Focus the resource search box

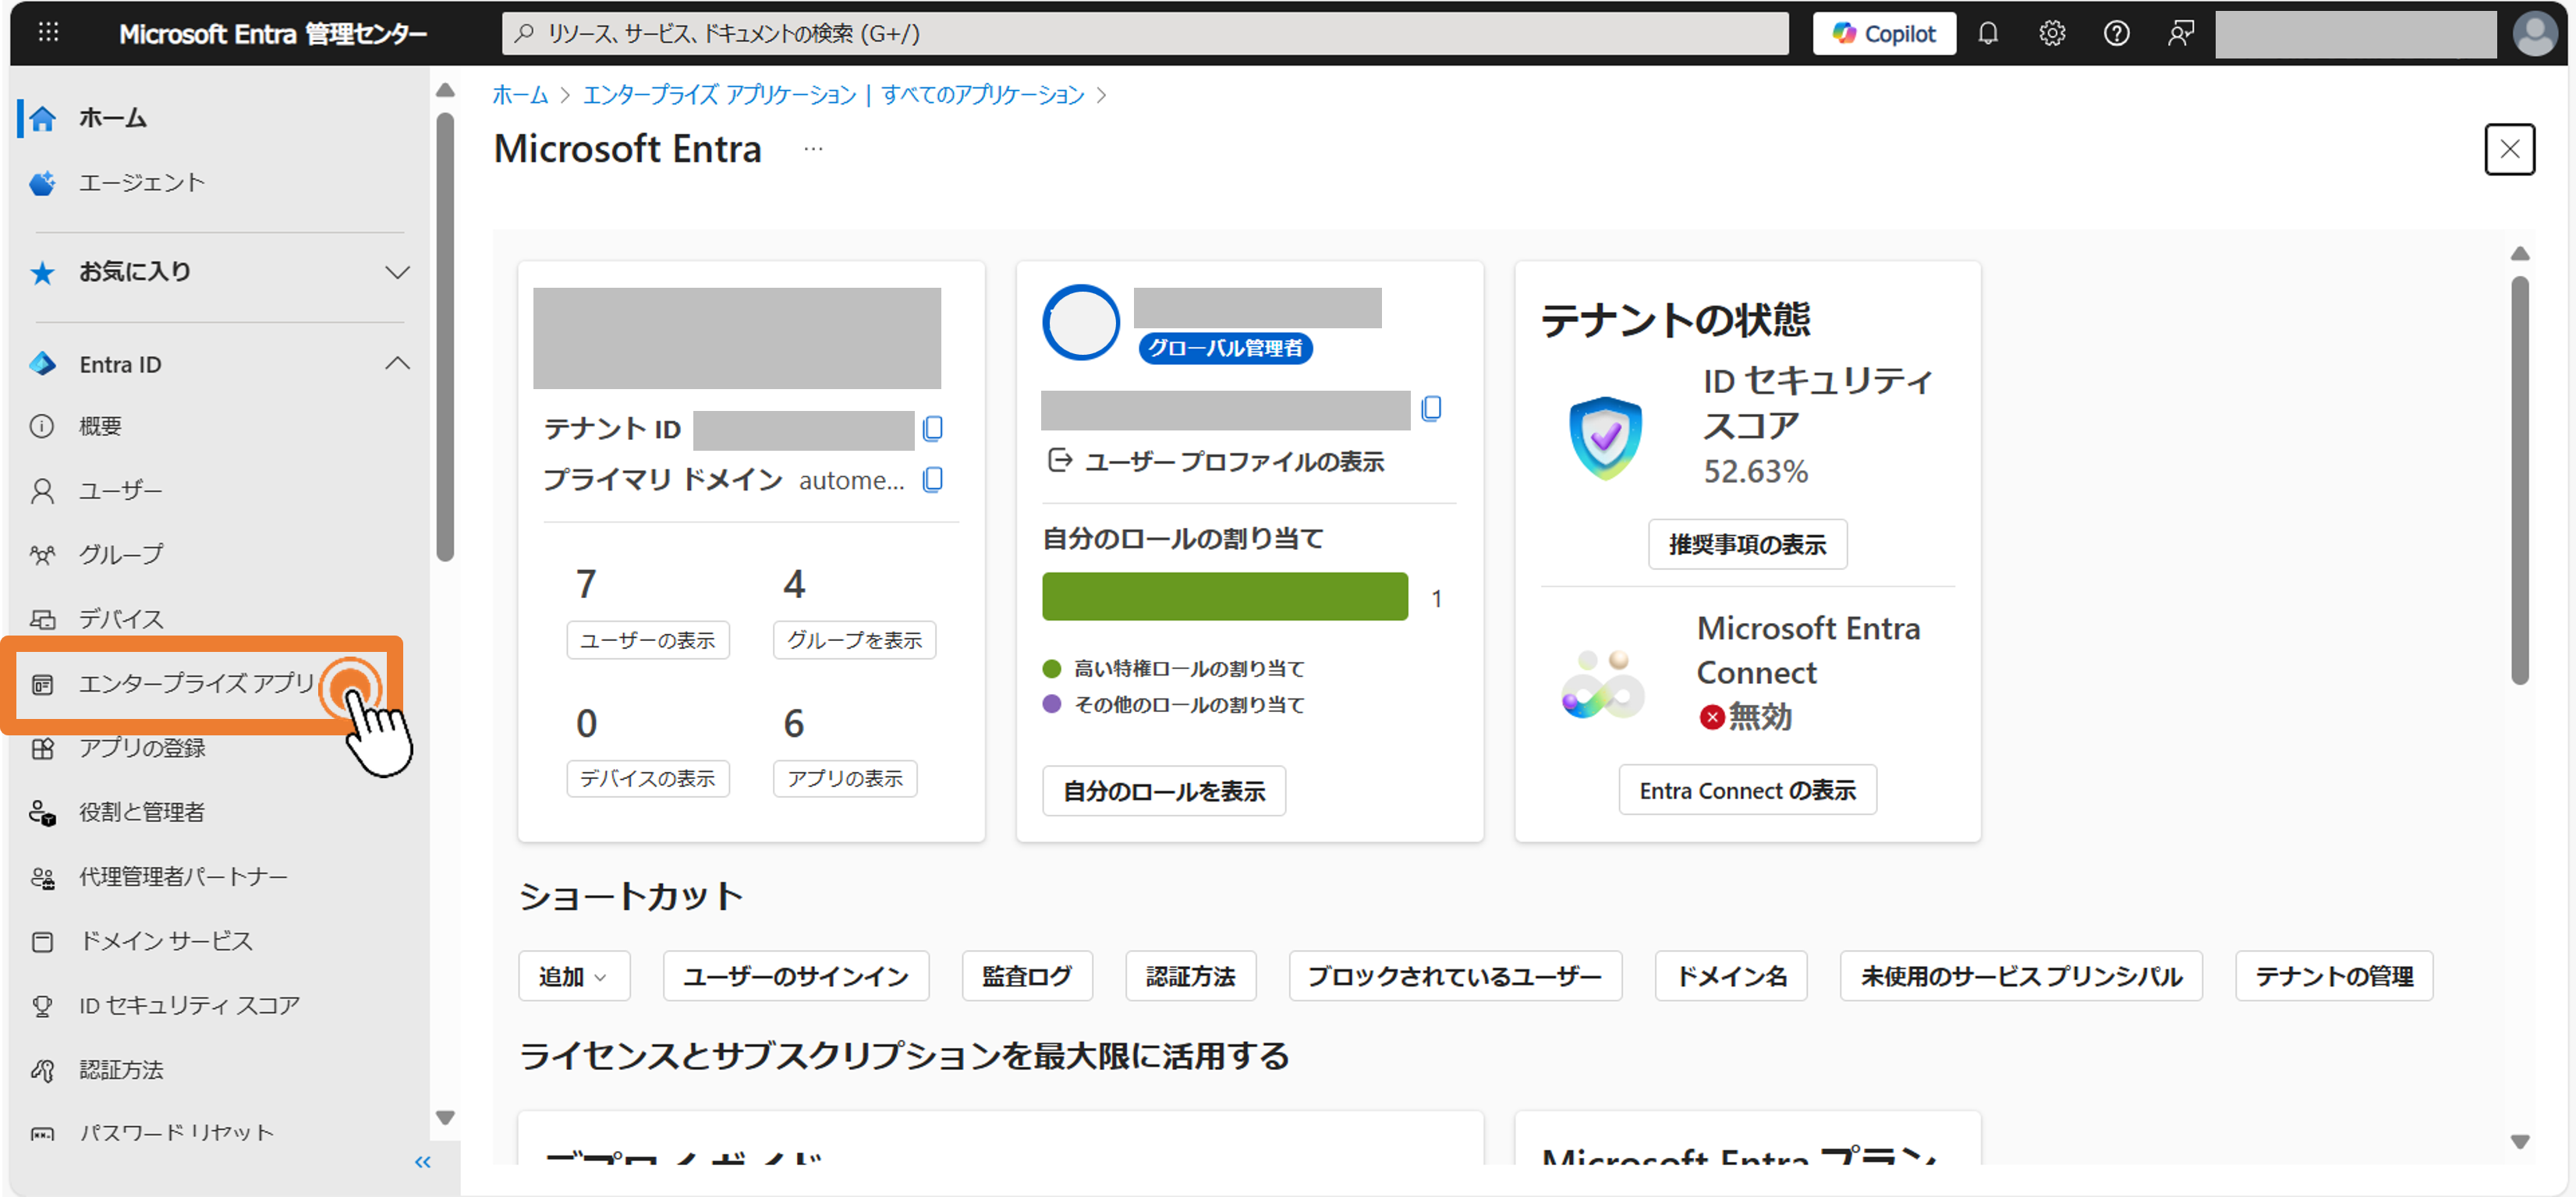point(1145,34)
